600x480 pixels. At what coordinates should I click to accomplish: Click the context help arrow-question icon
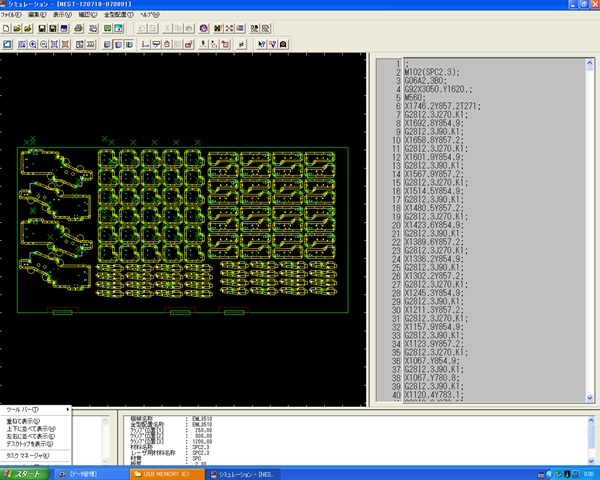point(261,44)
